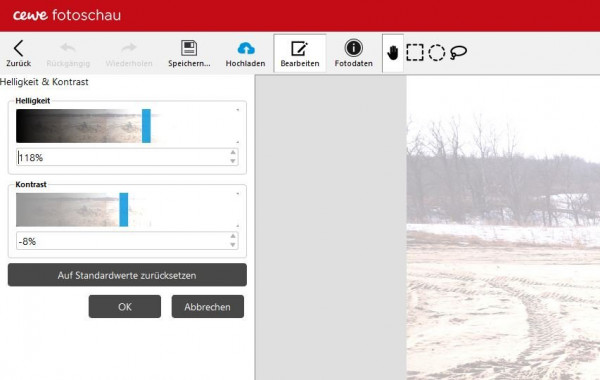The image size is (600, 380).
Task: Decrease Helligkeit value with down arrow
Action: coord(233,161)
